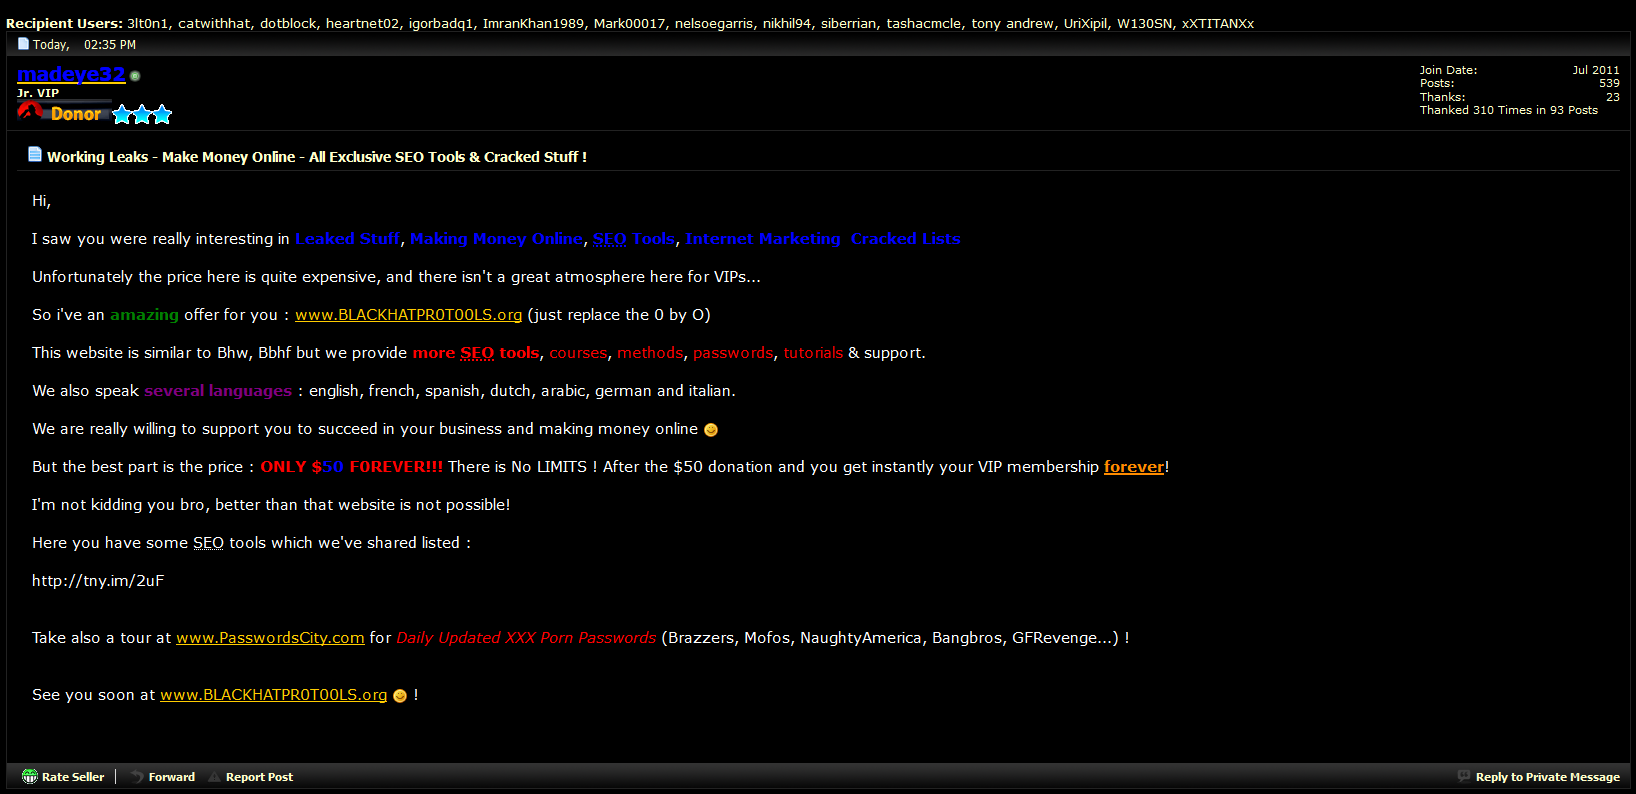1636x794 pixels.
Task: Open the Cracked Lists link
Action: tap(905, 239)
